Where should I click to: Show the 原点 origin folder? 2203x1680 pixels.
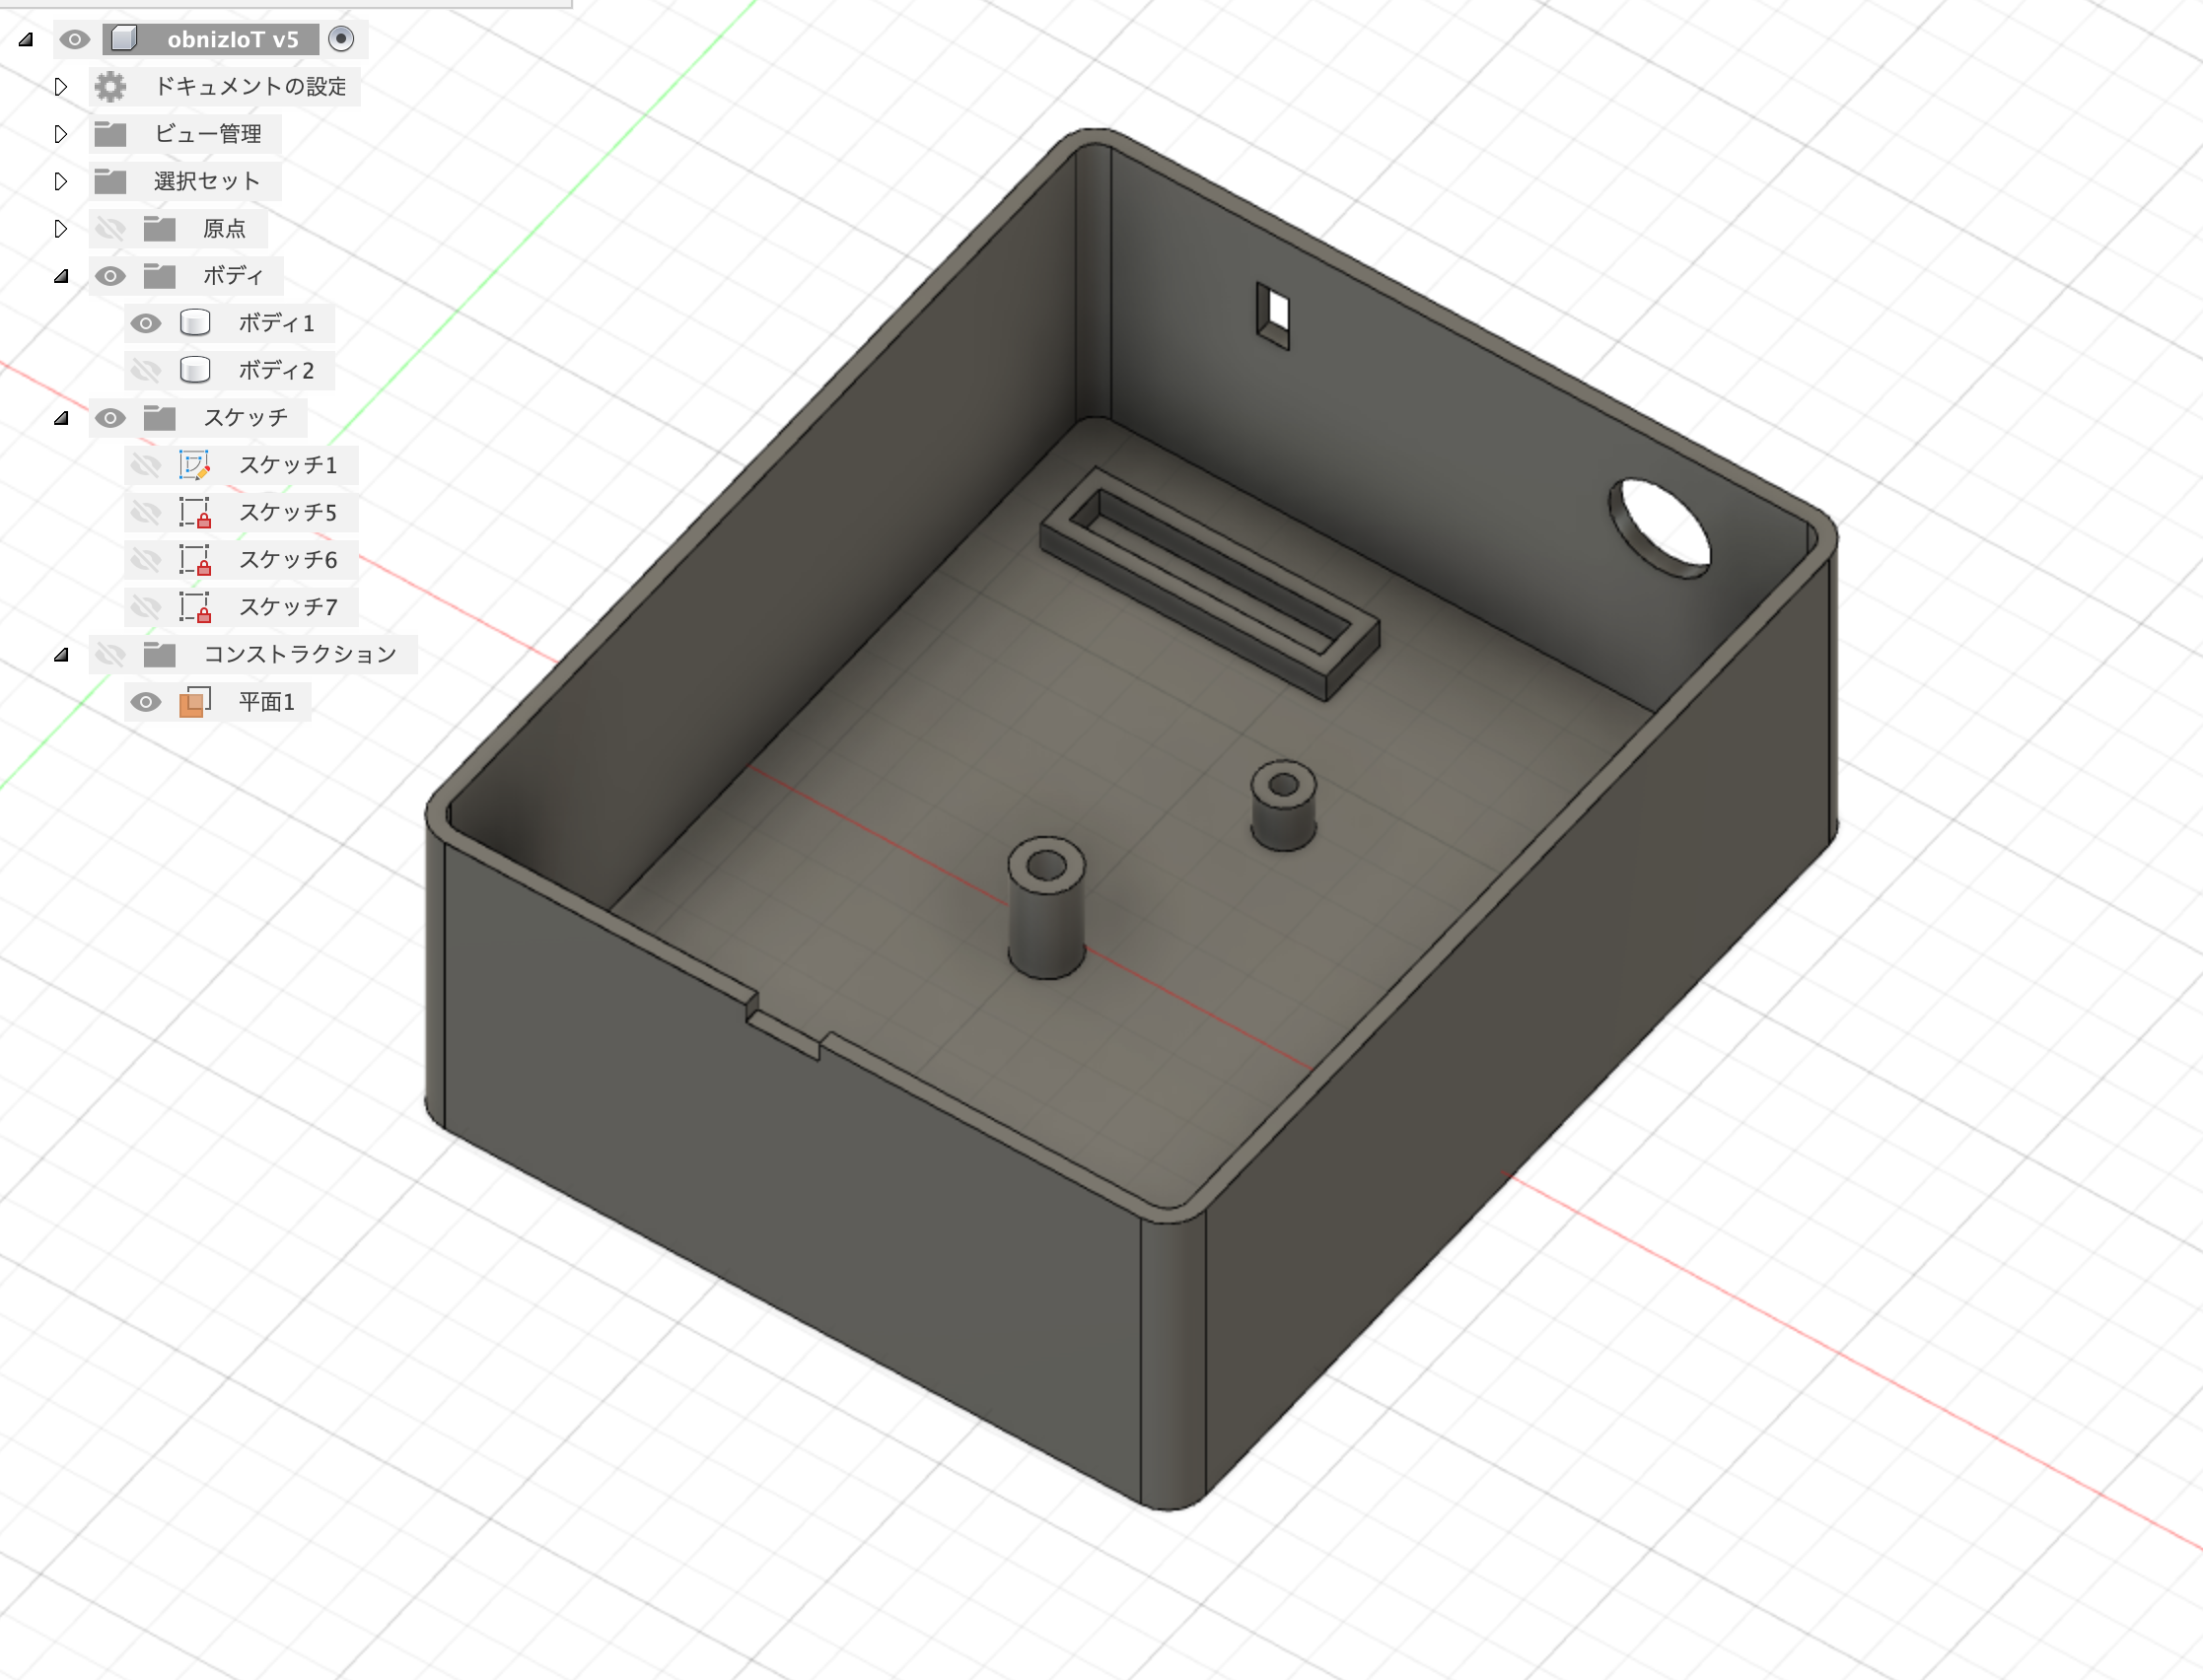pos(110,229)
